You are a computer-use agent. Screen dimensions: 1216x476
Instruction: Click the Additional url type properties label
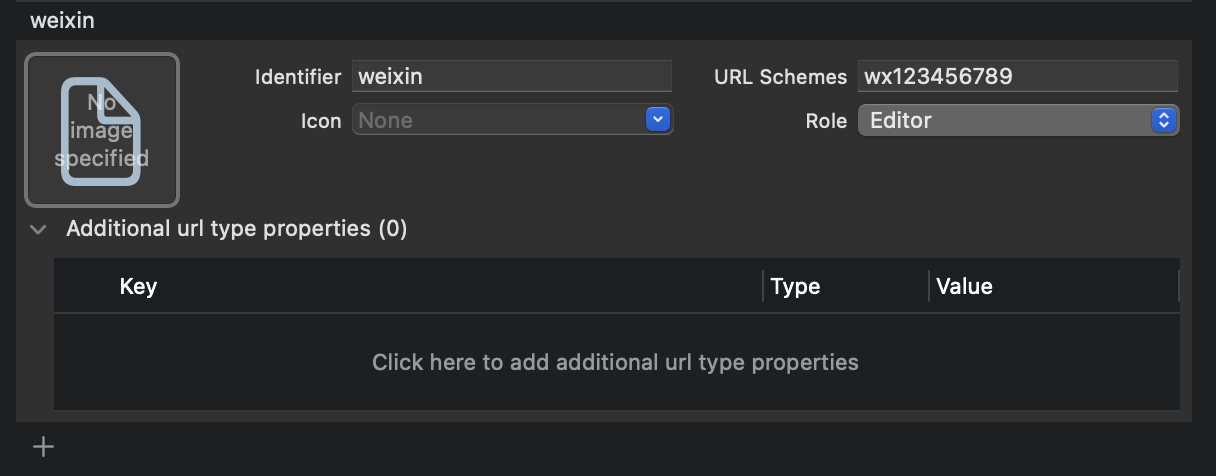[236, 229]
